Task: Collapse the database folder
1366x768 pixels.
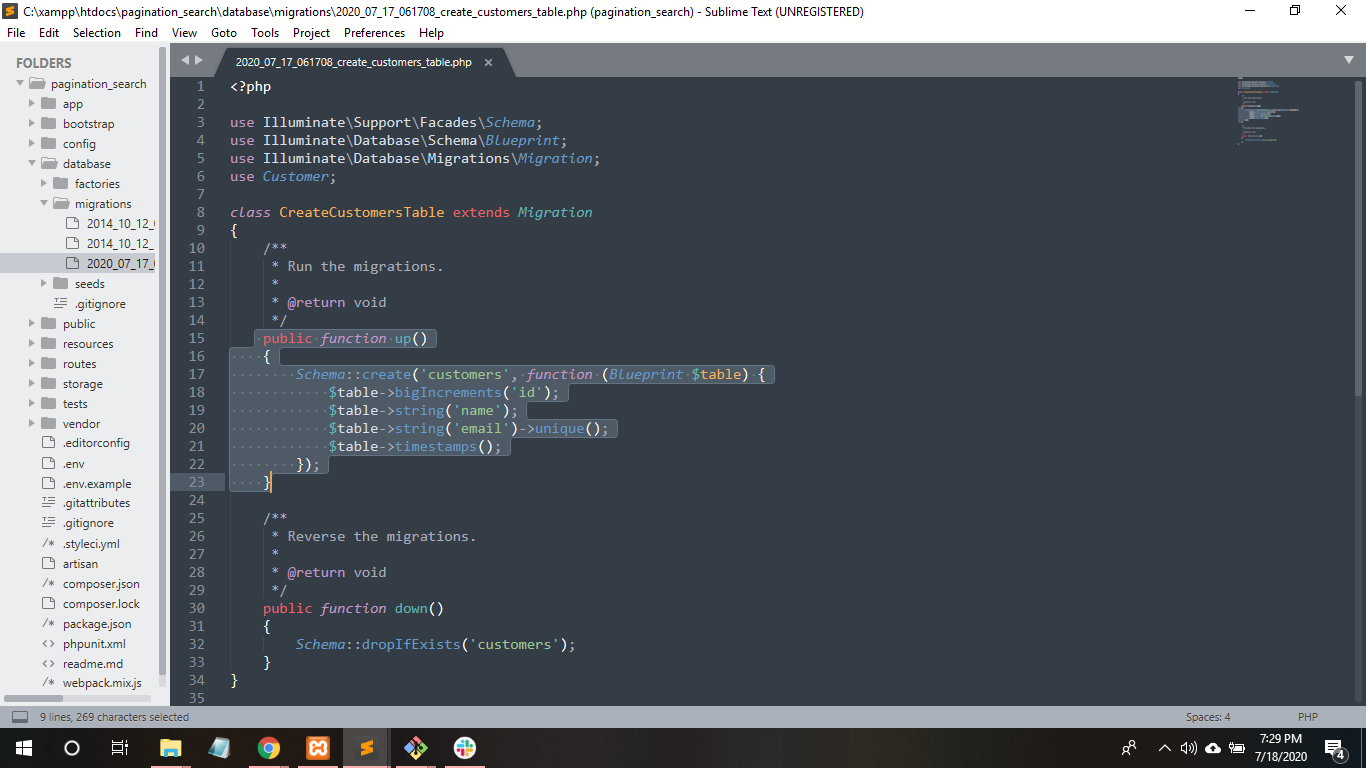Action: point(32,164)
